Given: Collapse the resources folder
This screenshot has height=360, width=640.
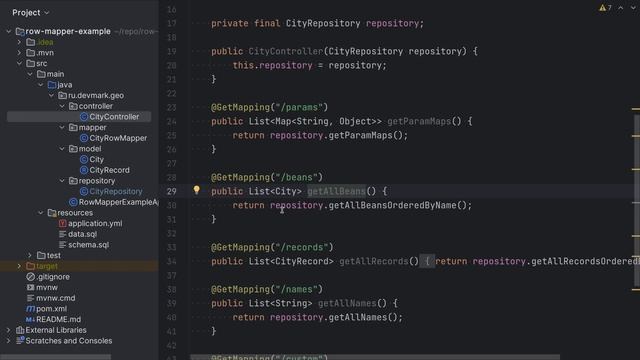Looking at the screenshot, I should (40, 213).
